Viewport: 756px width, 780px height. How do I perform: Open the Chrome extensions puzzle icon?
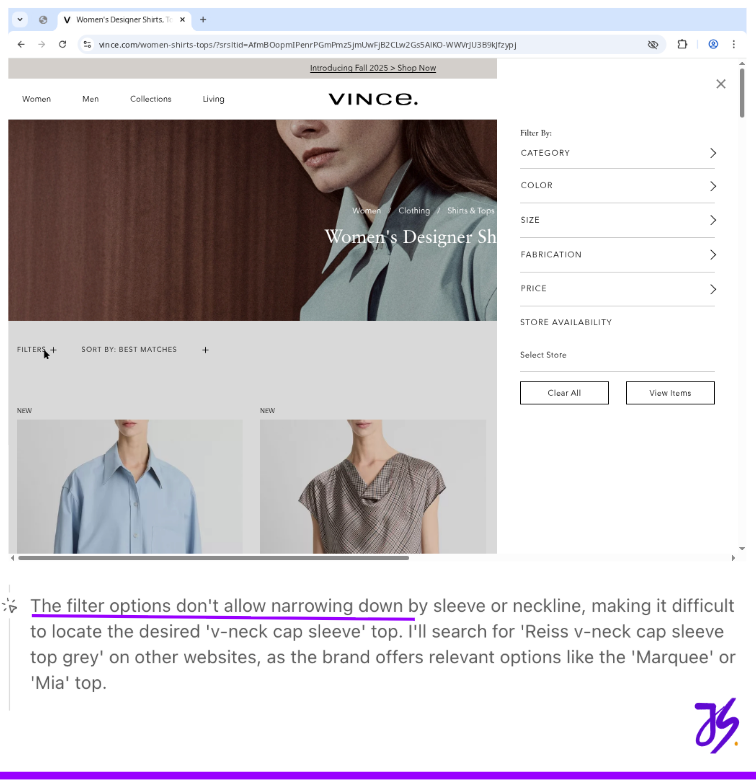(682, 45)
